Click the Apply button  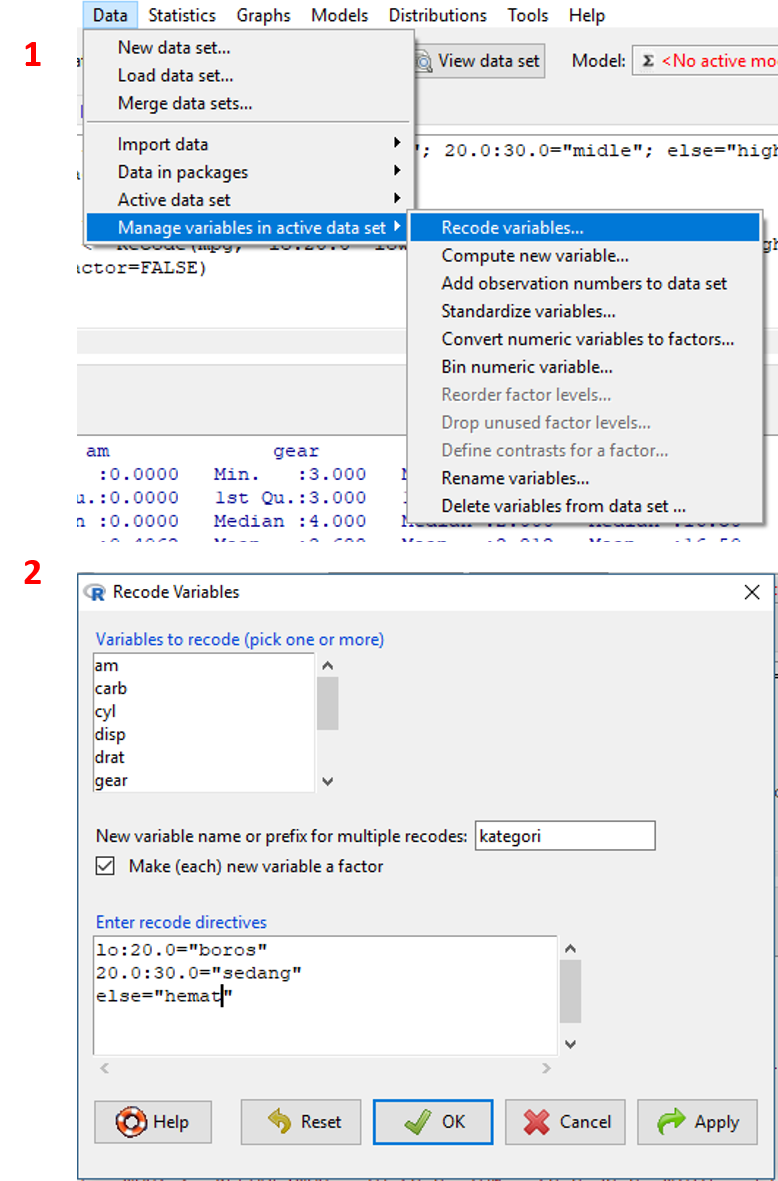click(697, 1122)
